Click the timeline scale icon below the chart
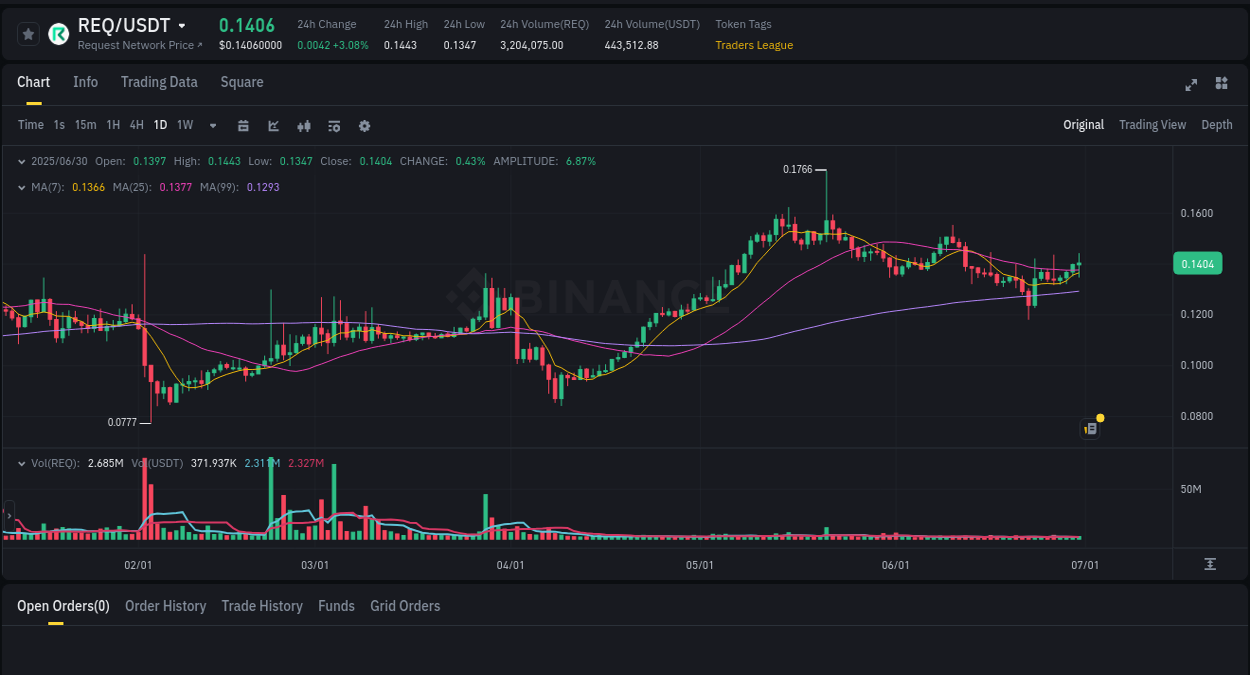This screenshot has height=675, width=1250. 1210,563
